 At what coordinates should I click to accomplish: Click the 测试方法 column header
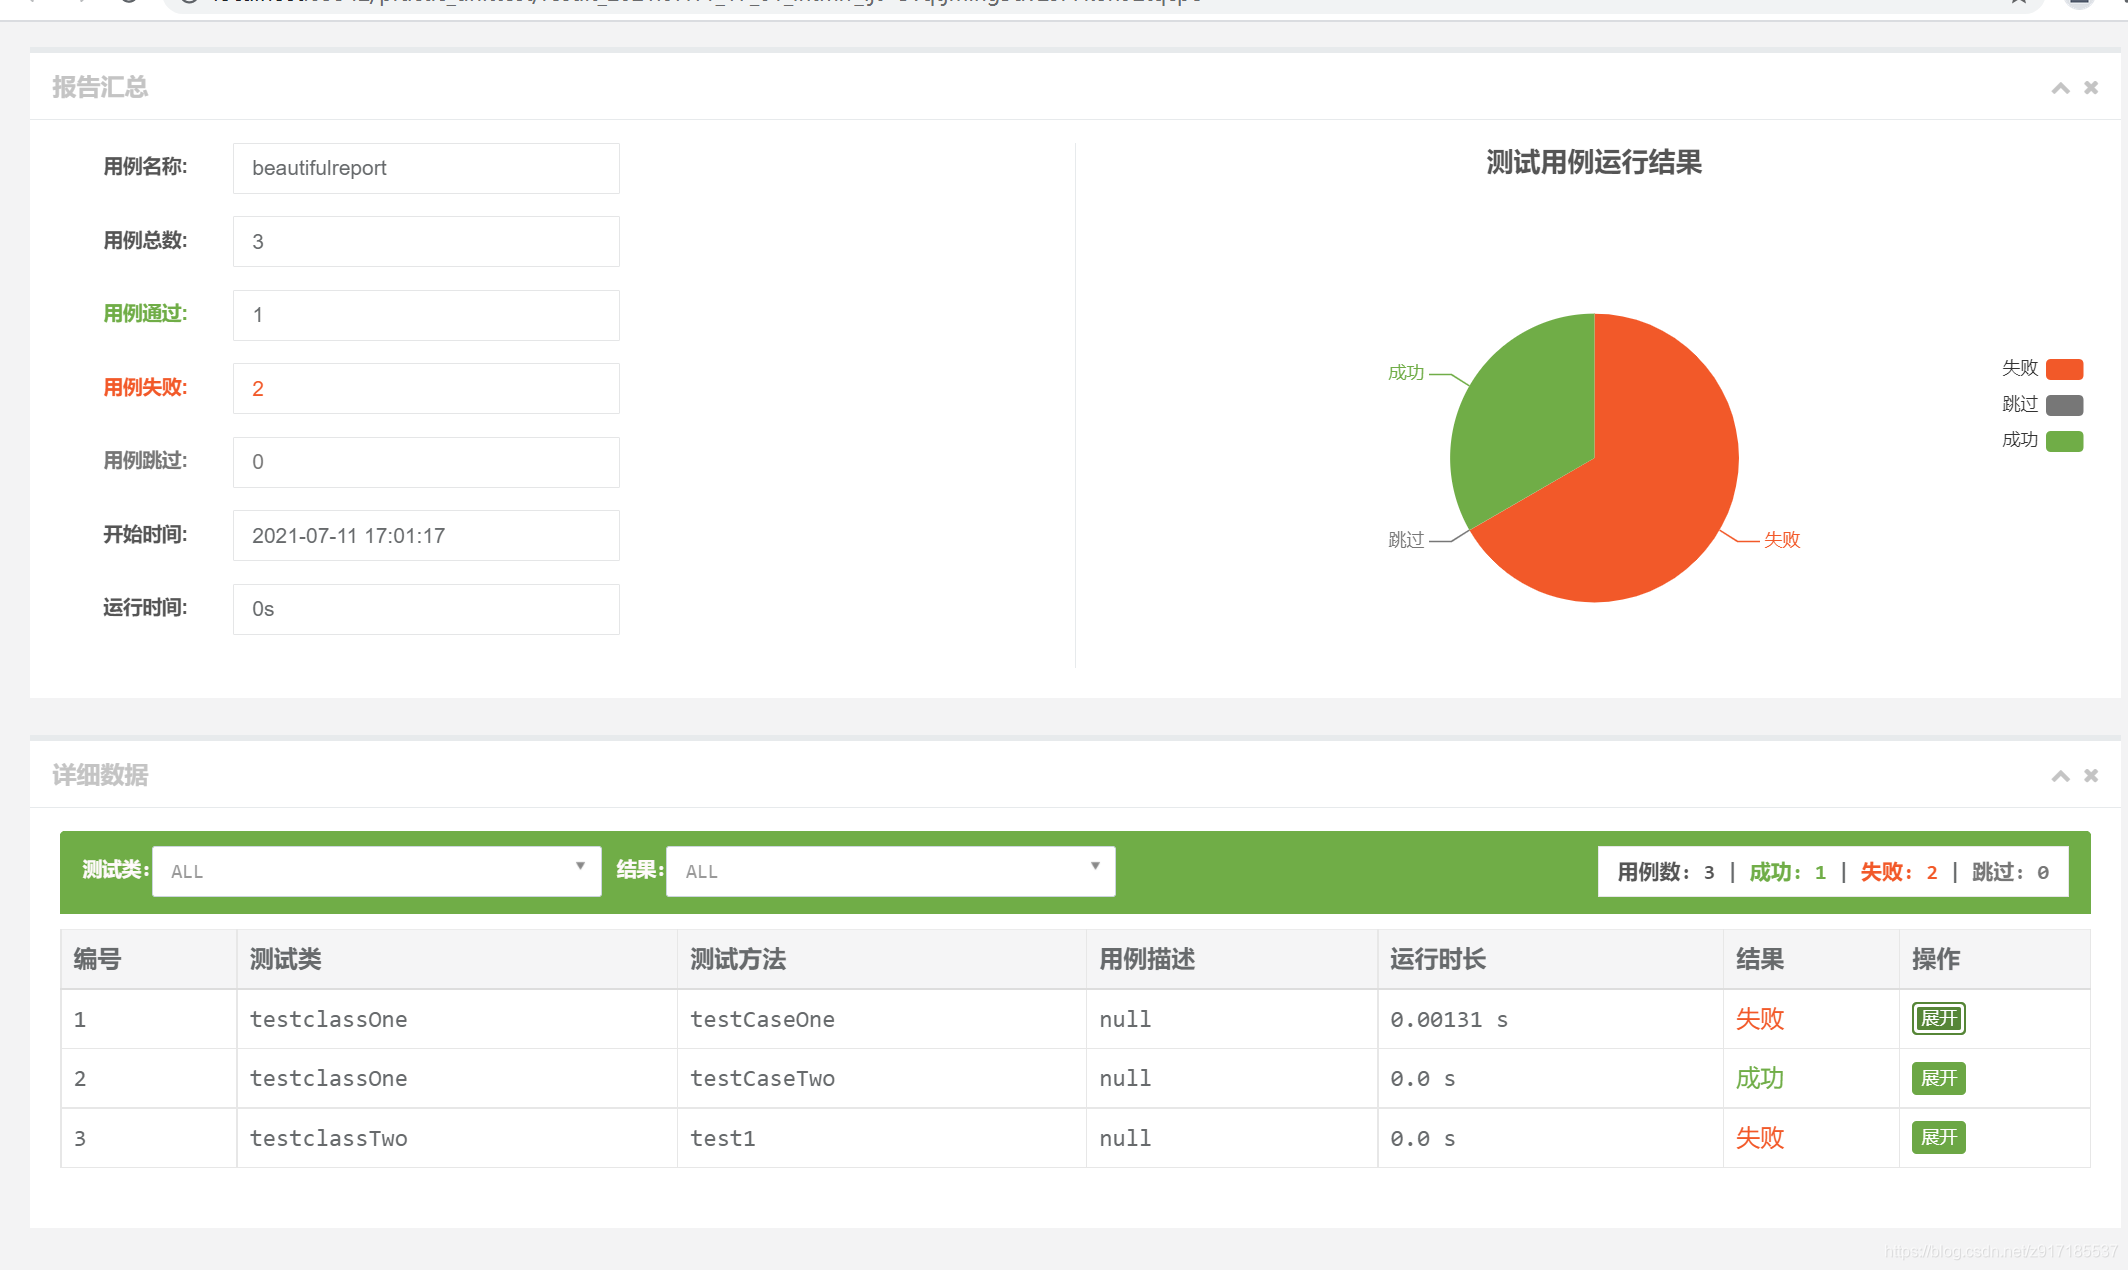coord(738,959)
